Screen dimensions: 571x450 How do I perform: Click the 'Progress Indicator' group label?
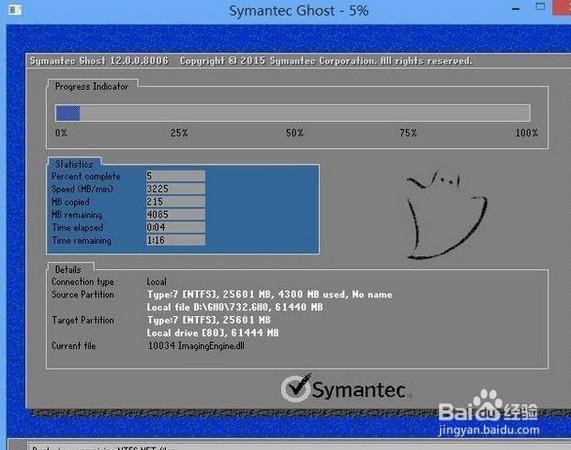click(x=92, y=87)
